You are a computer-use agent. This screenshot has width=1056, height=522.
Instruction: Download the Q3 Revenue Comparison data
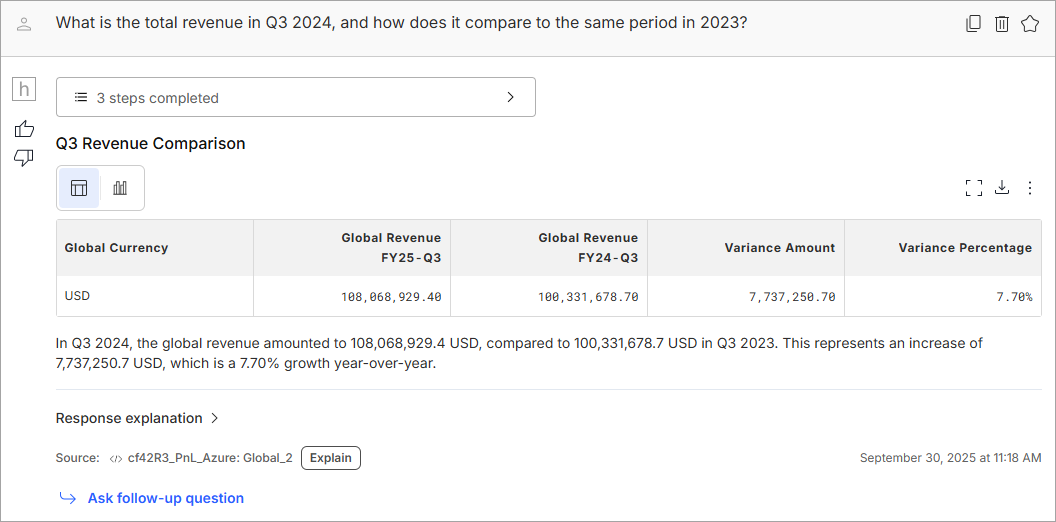click(x=1002, y=188)
